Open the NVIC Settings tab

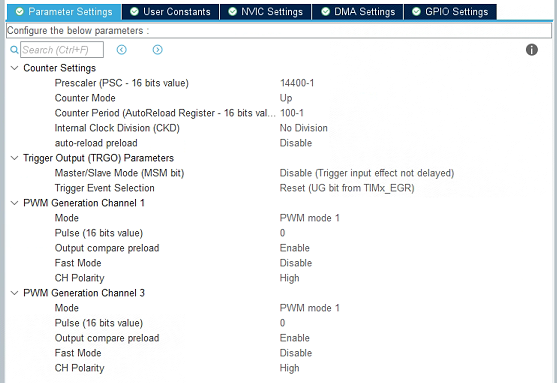tap(265, 12)
